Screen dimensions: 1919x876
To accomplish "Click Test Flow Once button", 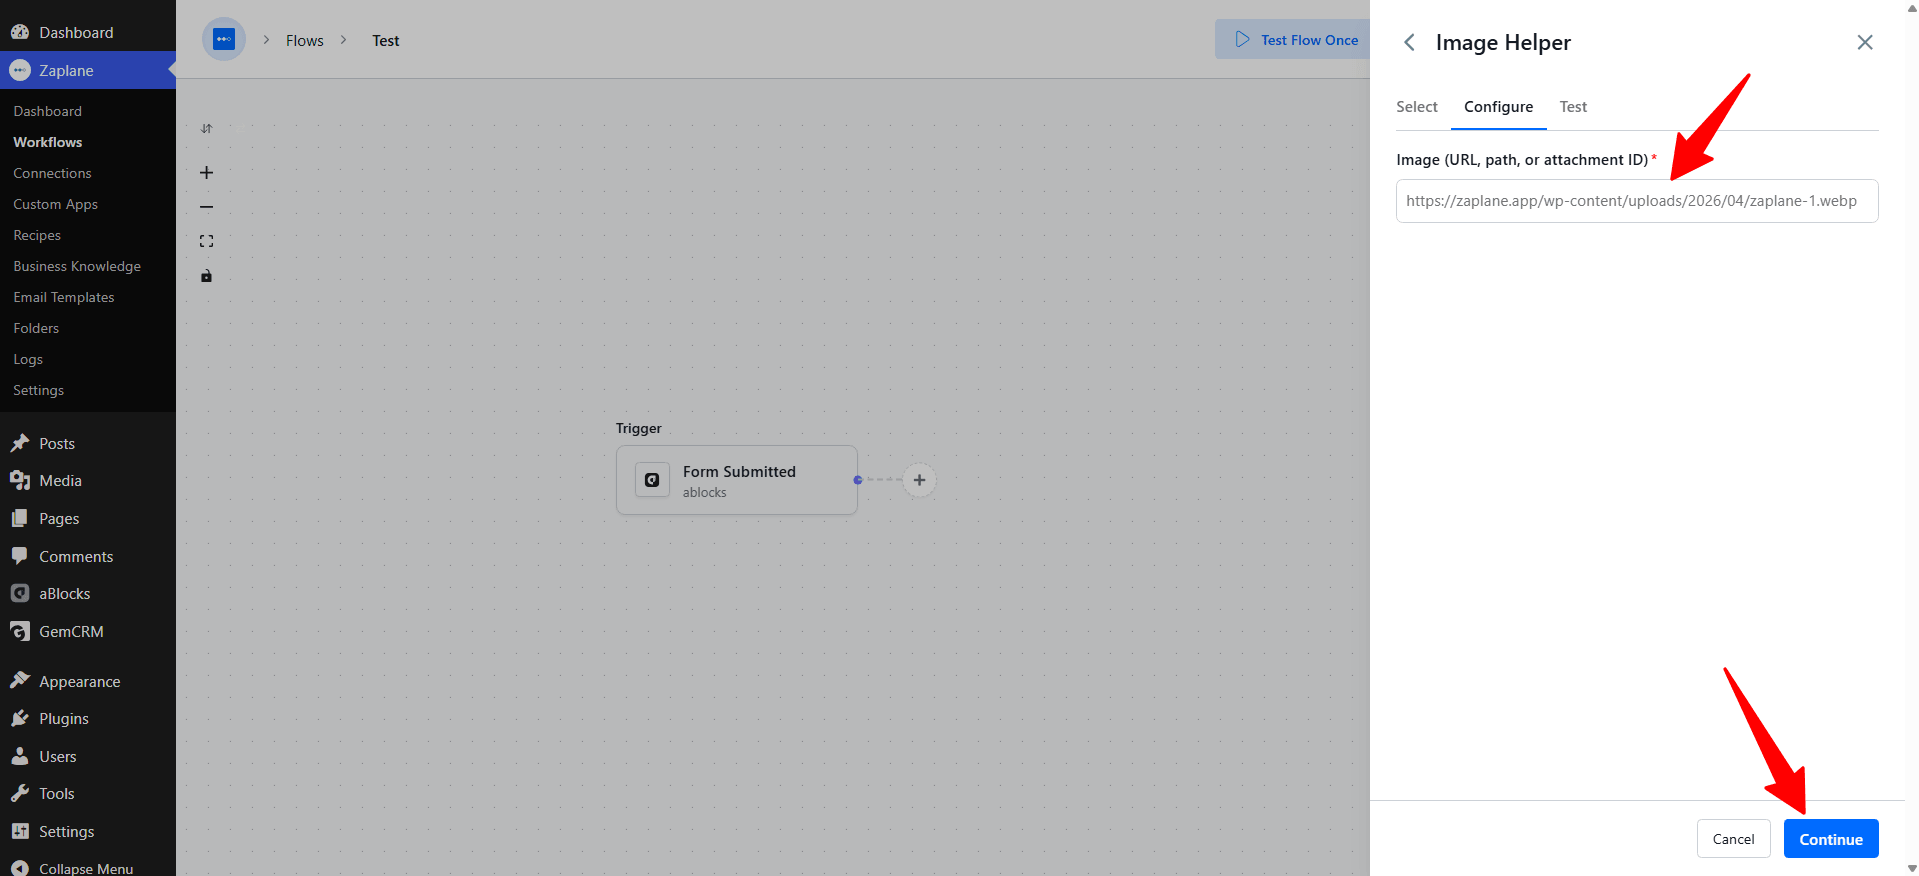I will [1294, 40].
